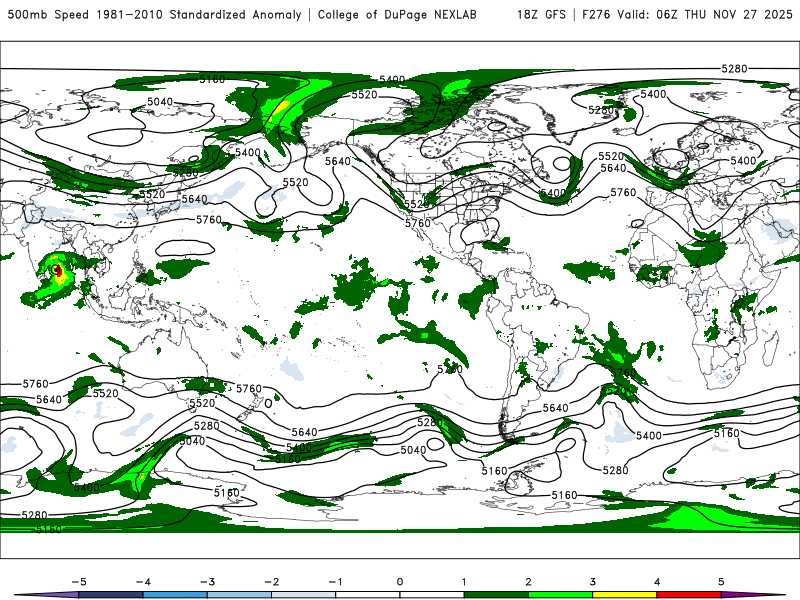Screen dimensions: 800x600
Task: Click the '1' colorbar tick label
Action: (x=464, y=582)
